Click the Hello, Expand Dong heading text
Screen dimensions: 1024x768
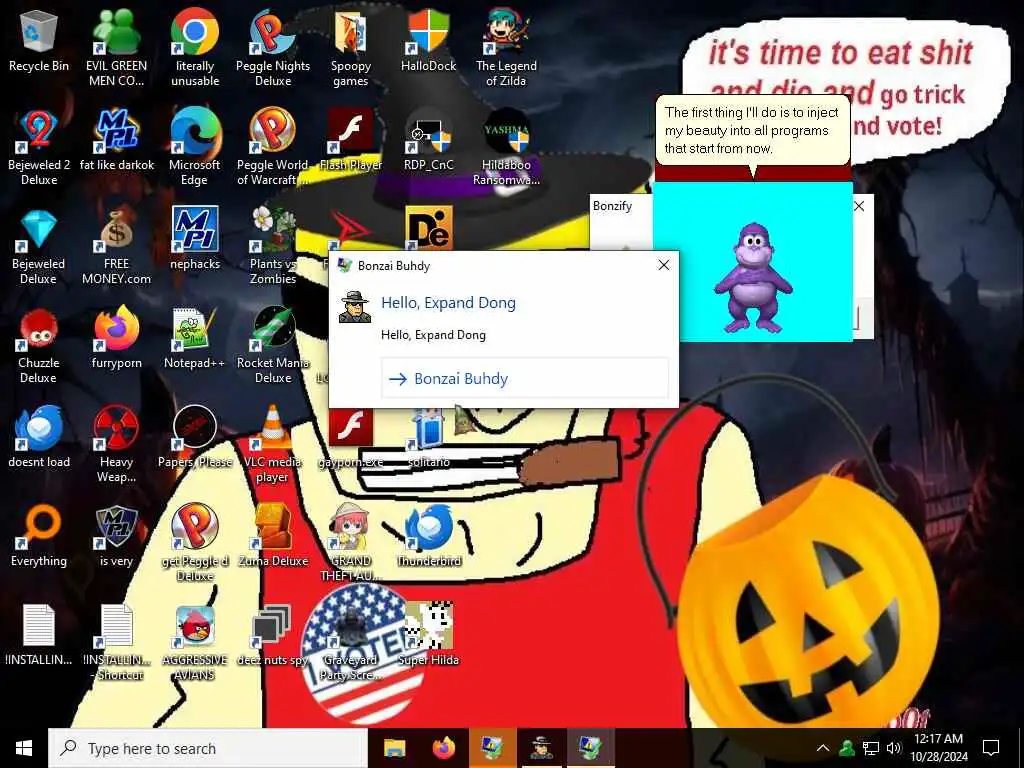[x=448, y=303]
